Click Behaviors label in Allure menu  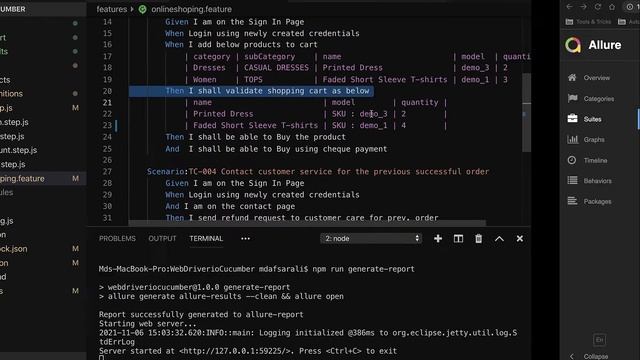(598, 181)
